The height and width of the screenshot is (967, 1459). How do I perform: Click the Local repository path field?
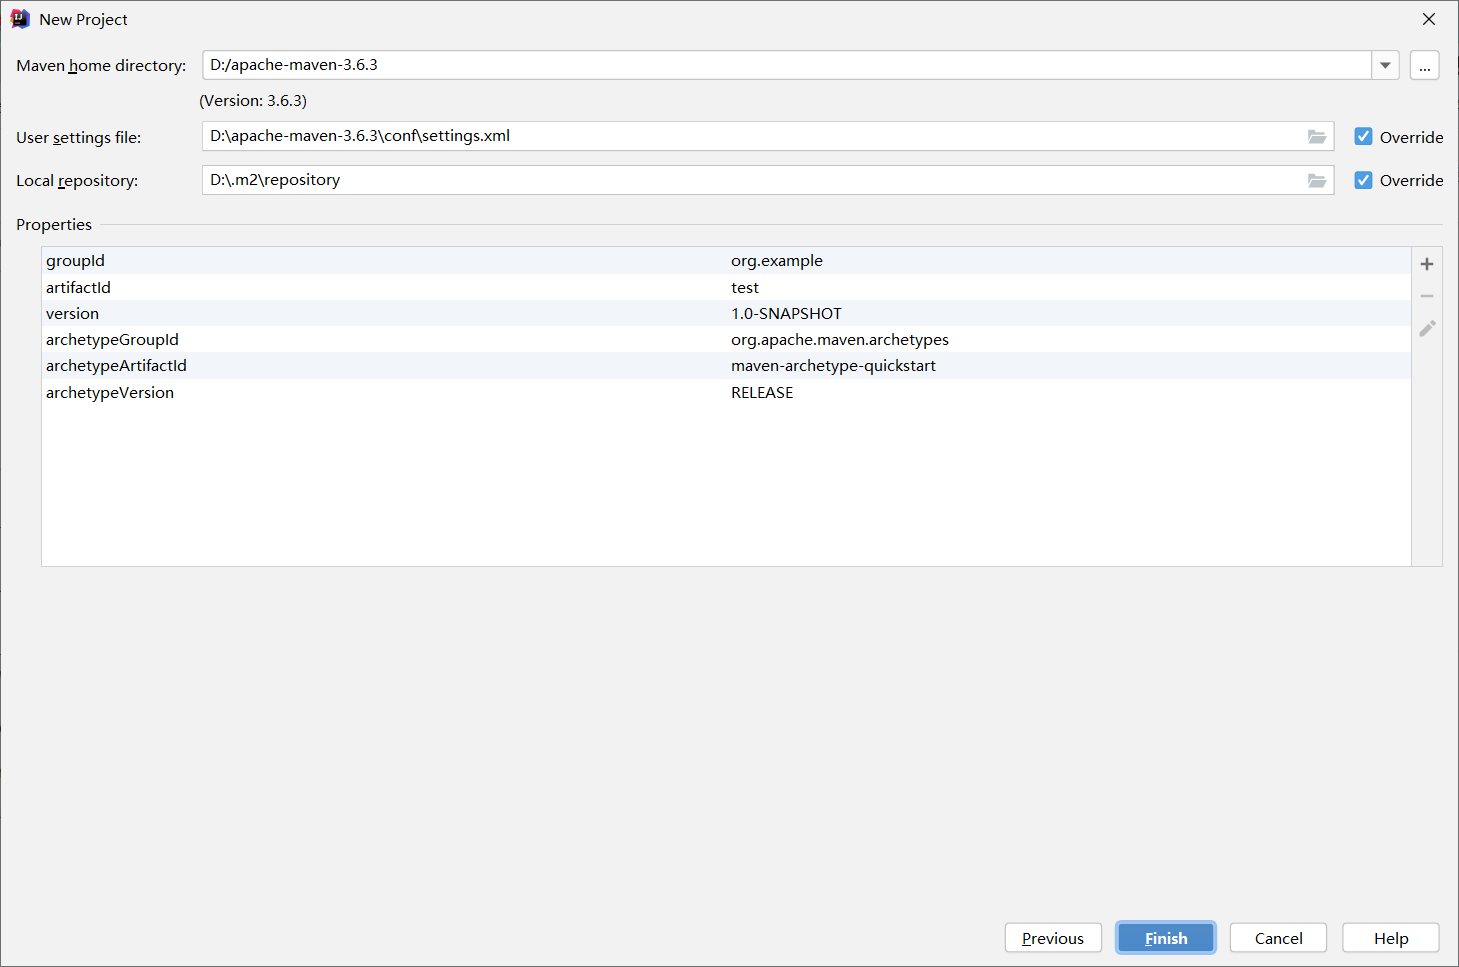tap(750, 181)
